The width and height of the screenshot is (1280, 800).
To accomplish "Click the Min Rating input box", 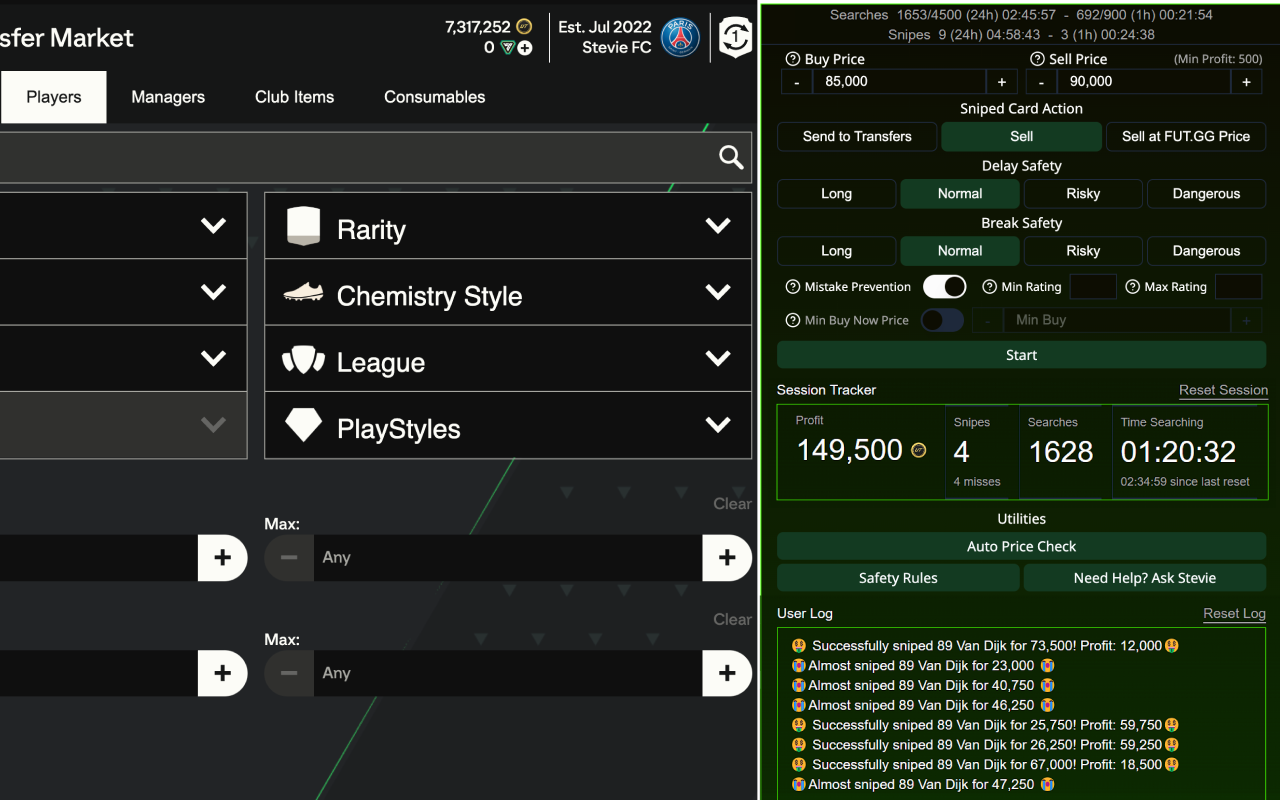I will (1093, 287).
